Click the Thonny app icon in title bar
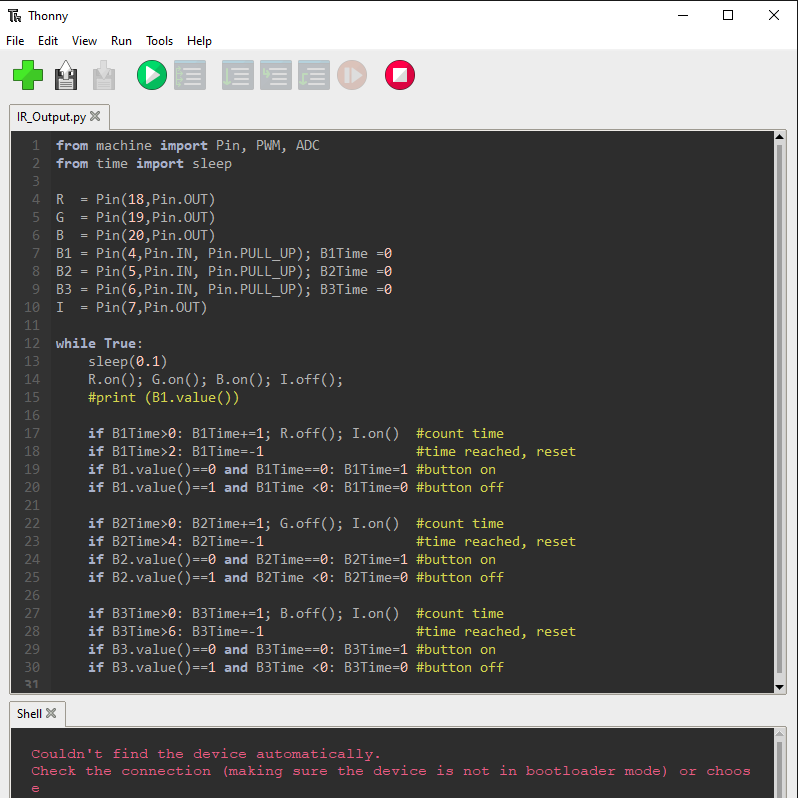 (x=15, y=16)
